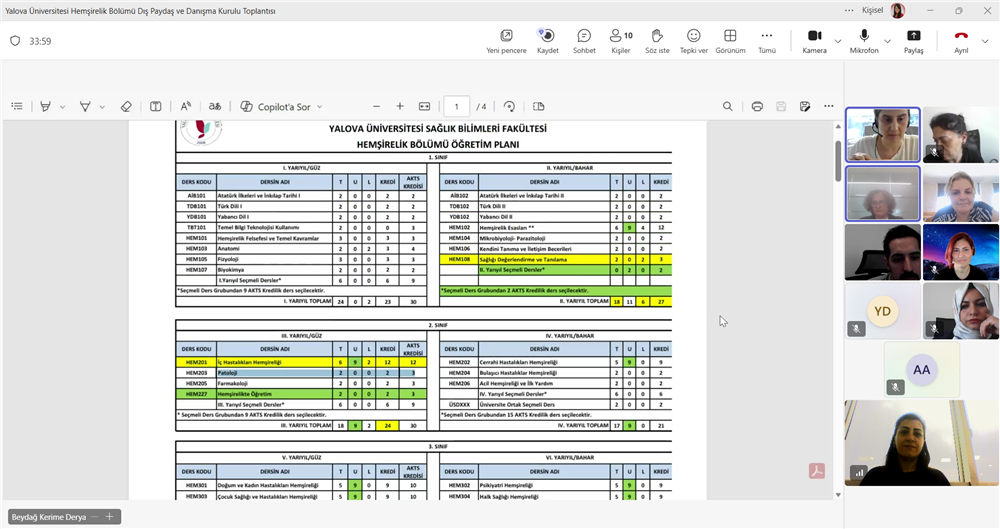Toggle the Mikrofon mute state
This screenshot has height=529, width=1000.
[864, 41]
